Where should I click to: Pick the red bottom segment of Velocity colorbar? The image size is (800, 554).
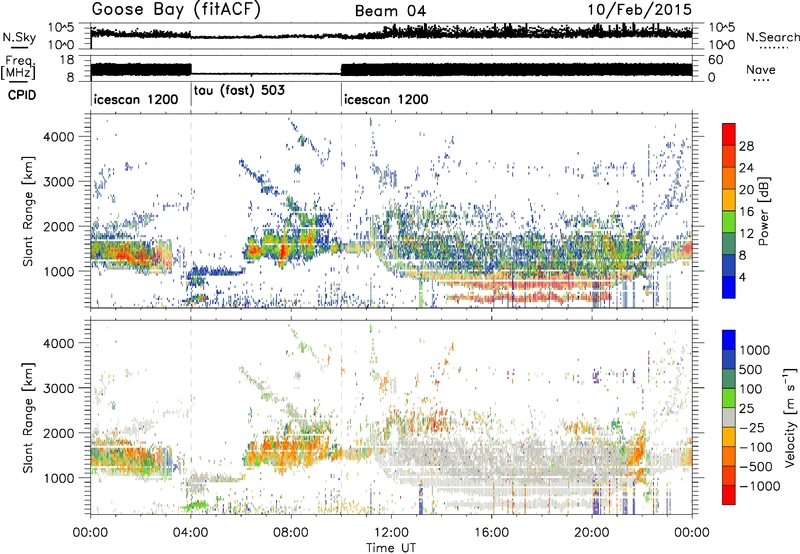pyautogui.click(x=729, y=495)
